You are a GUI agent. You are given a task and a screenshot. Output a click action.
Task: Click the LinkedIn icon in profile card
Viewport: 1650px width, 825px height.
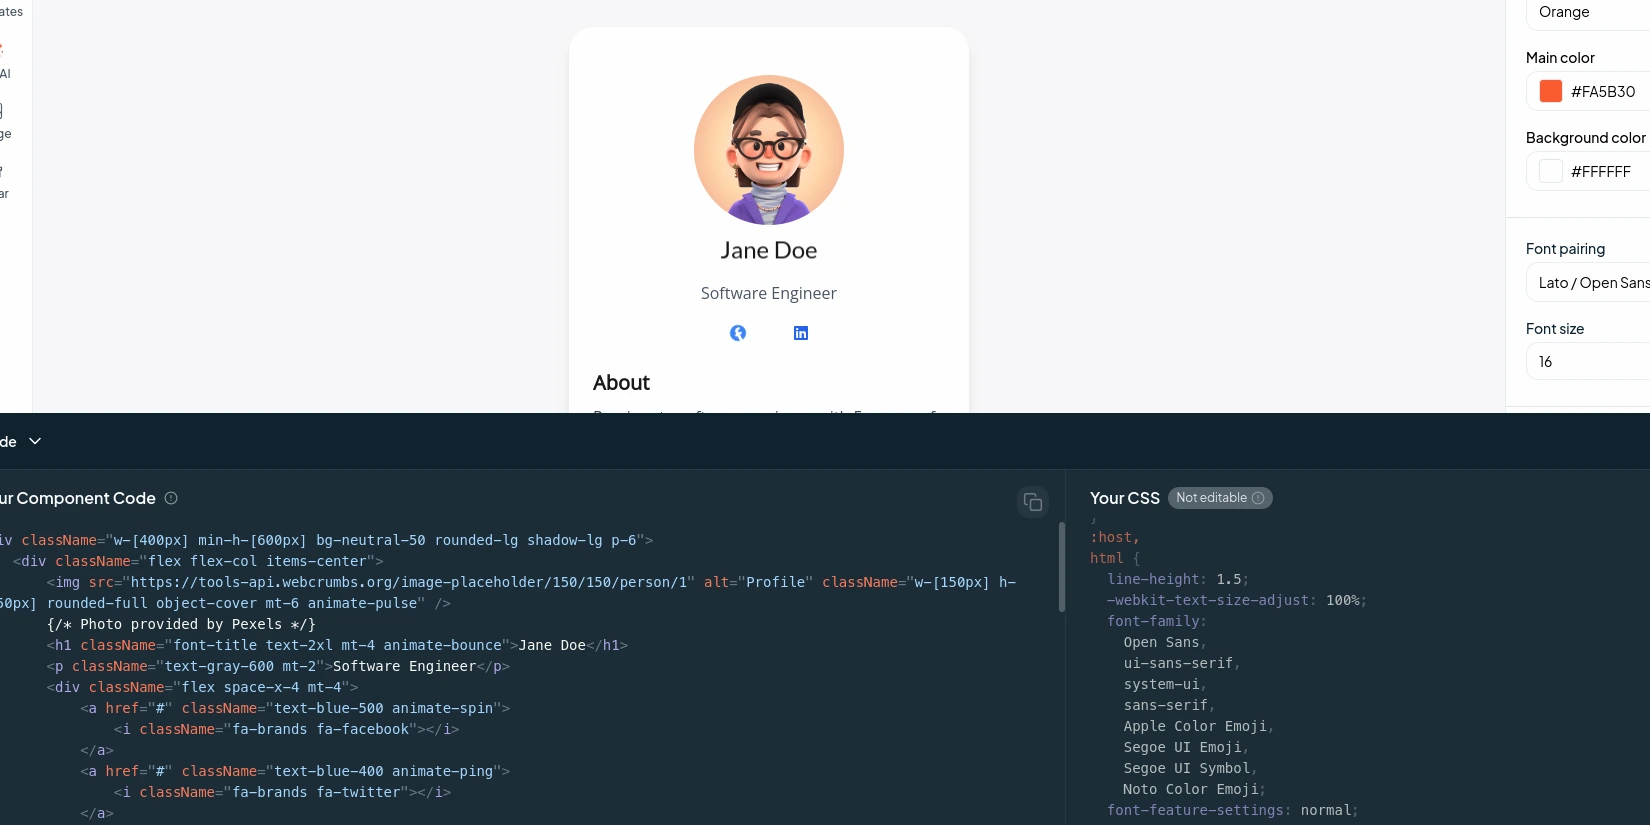point(801,333)
